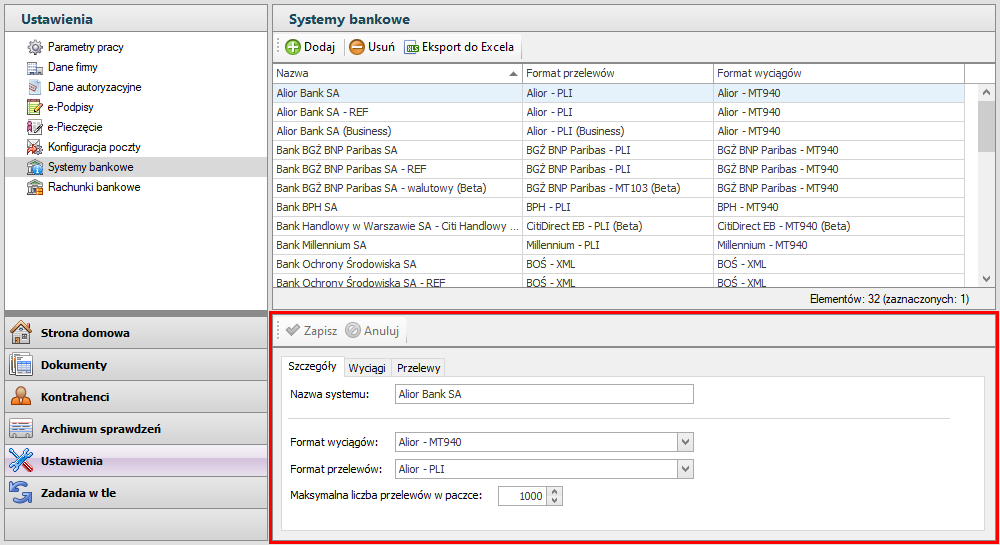Select Bank Millennium SA row

pos(321,245)
